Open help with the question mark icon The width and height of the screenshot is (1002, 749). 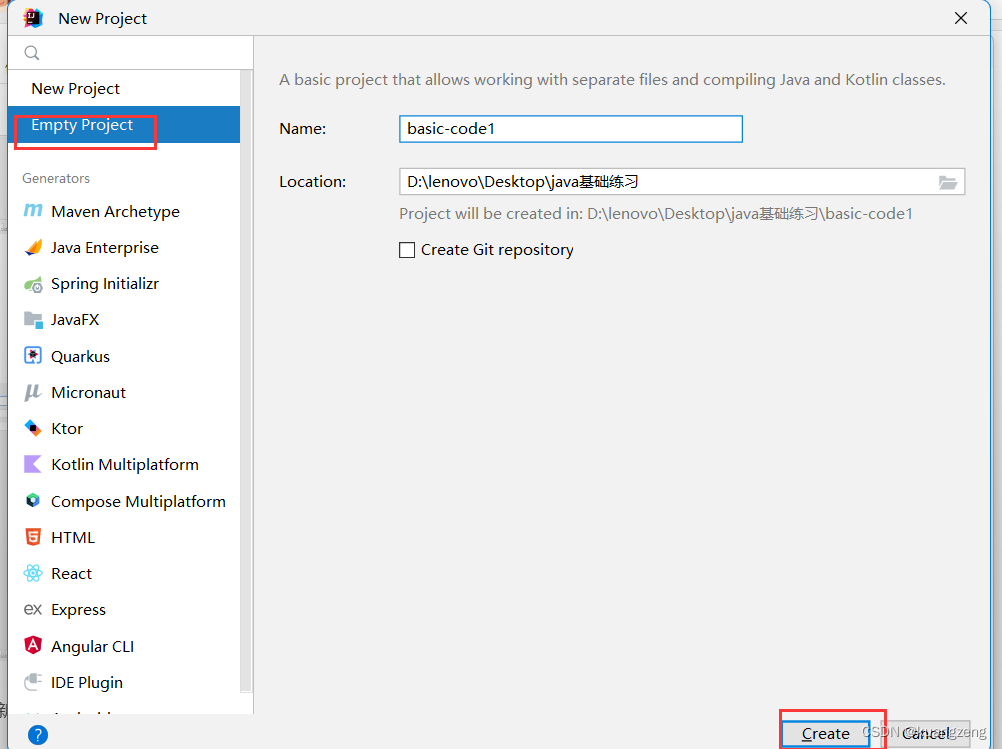38,735
